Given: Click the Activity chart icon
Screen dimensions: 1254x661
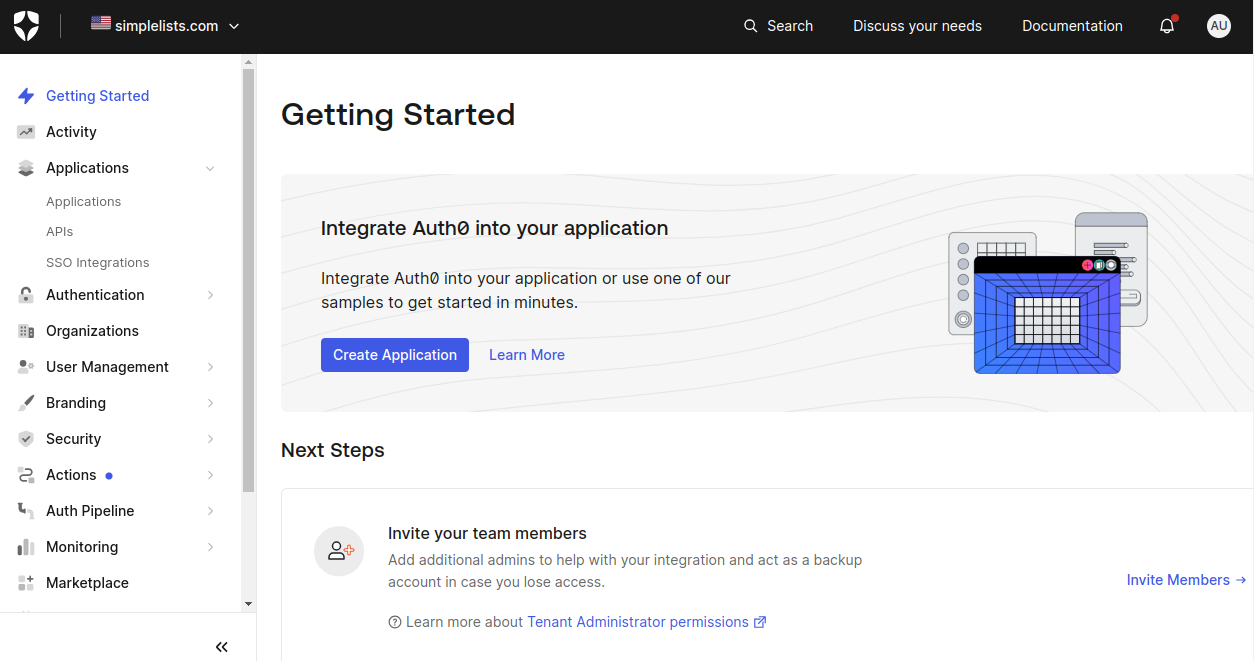Looking at the screenshot, I should pos(26,132).
